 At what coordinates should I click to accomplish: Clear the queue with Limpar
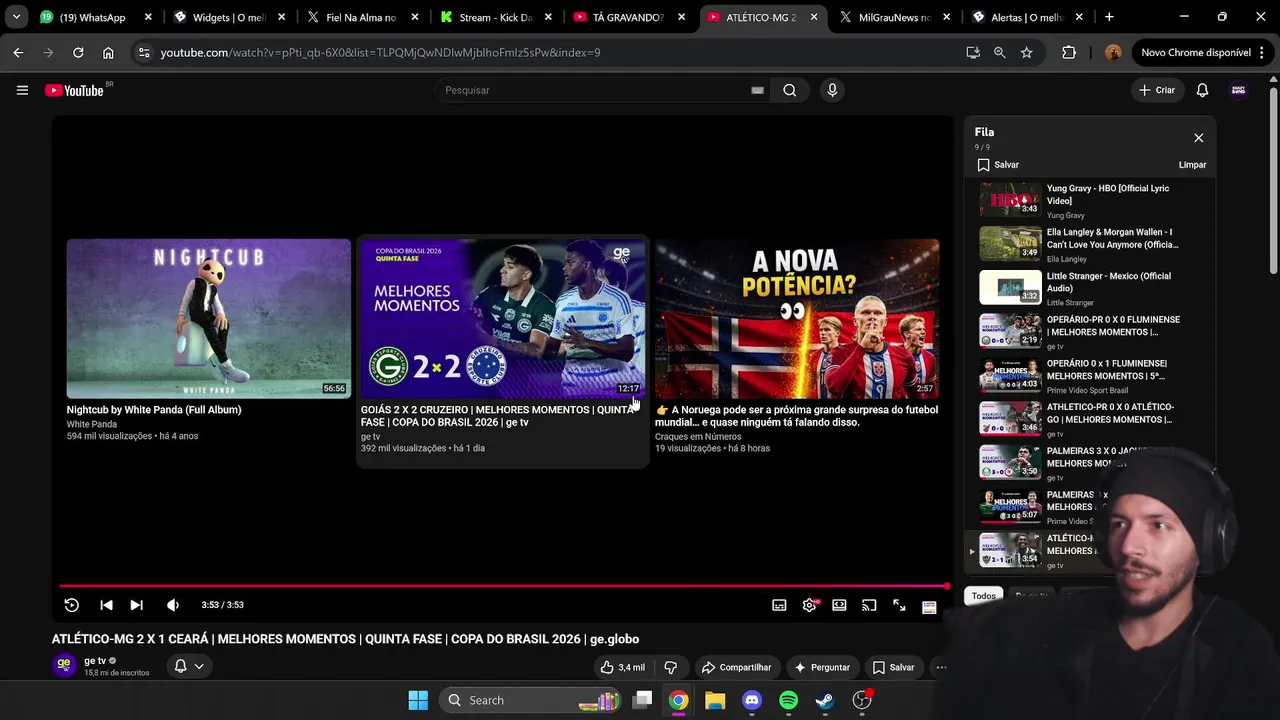point(1192,165)
